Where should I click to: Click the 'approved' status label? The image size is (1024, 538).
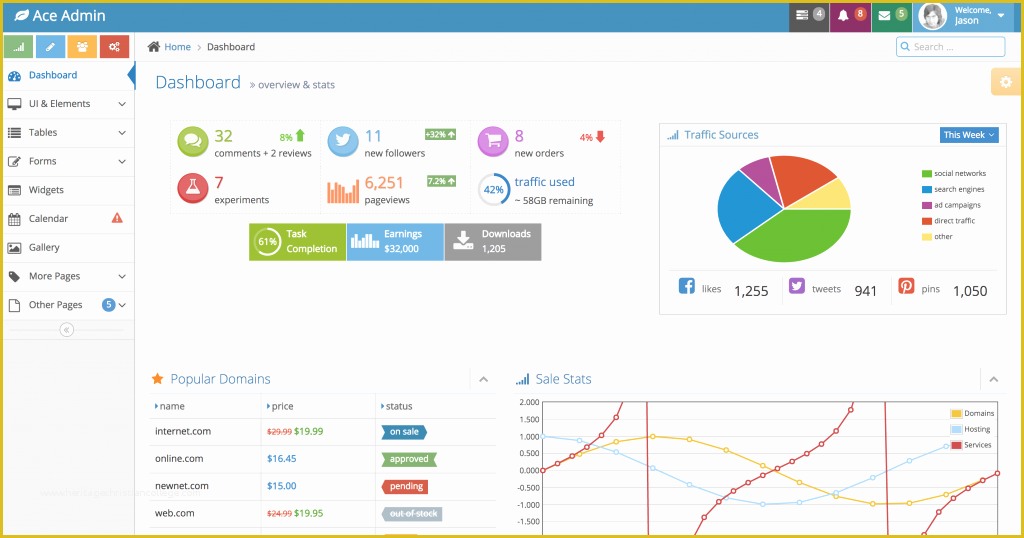(409, 459)
